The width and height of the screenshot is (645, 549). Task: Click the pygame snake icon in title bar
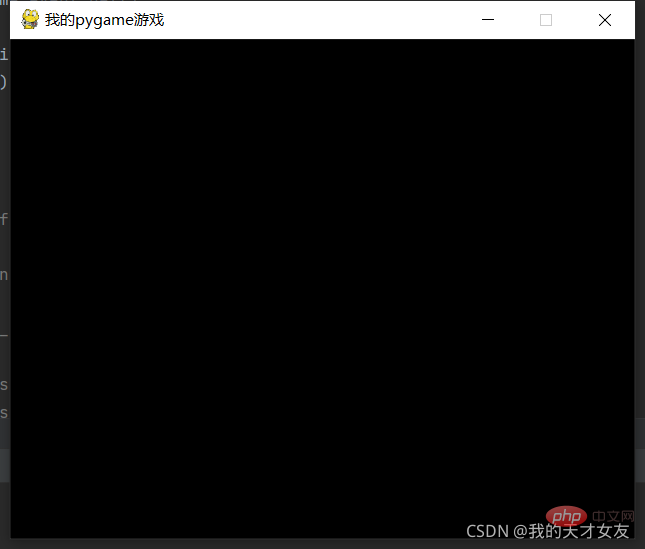click(x=30, y=19)
